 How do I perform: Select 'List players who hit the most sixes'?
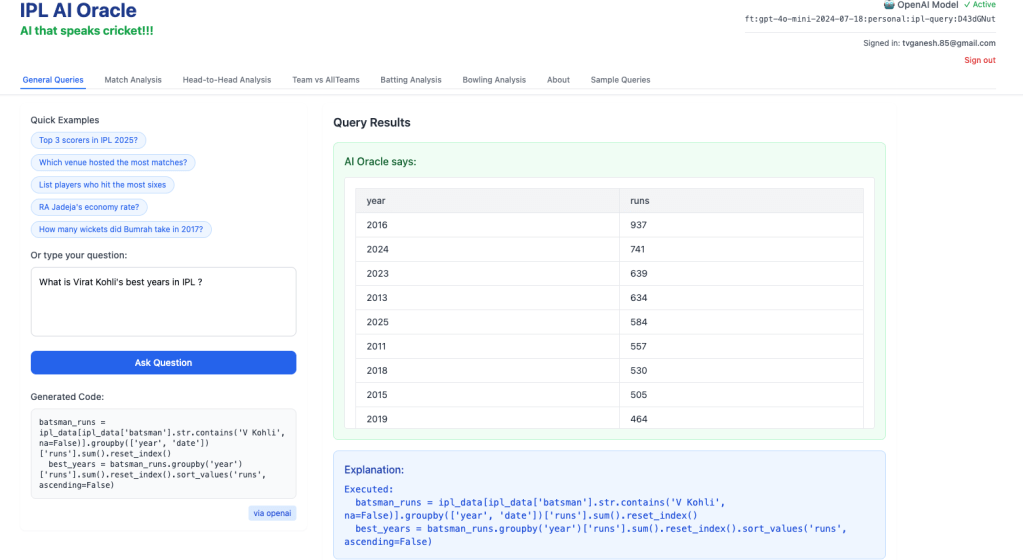point(103,185)
